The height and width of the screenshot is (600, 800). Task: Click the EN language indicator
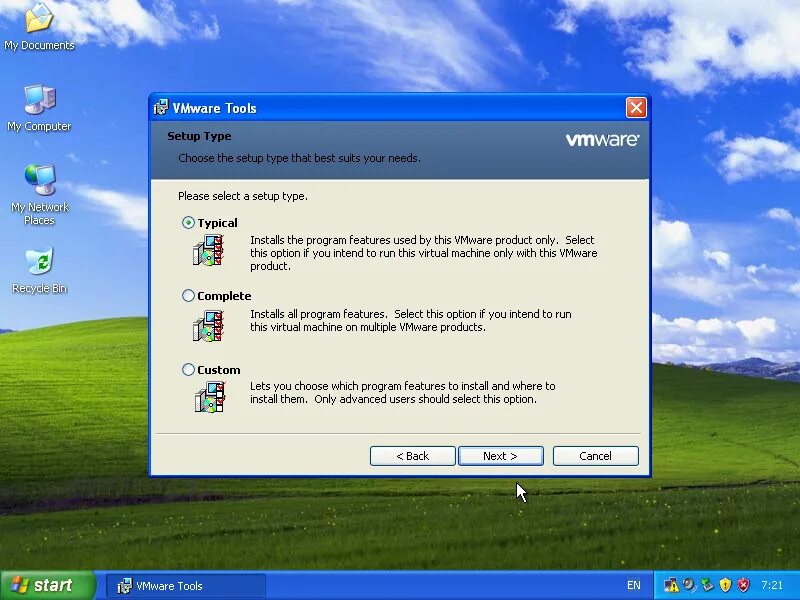pos(634,585)
